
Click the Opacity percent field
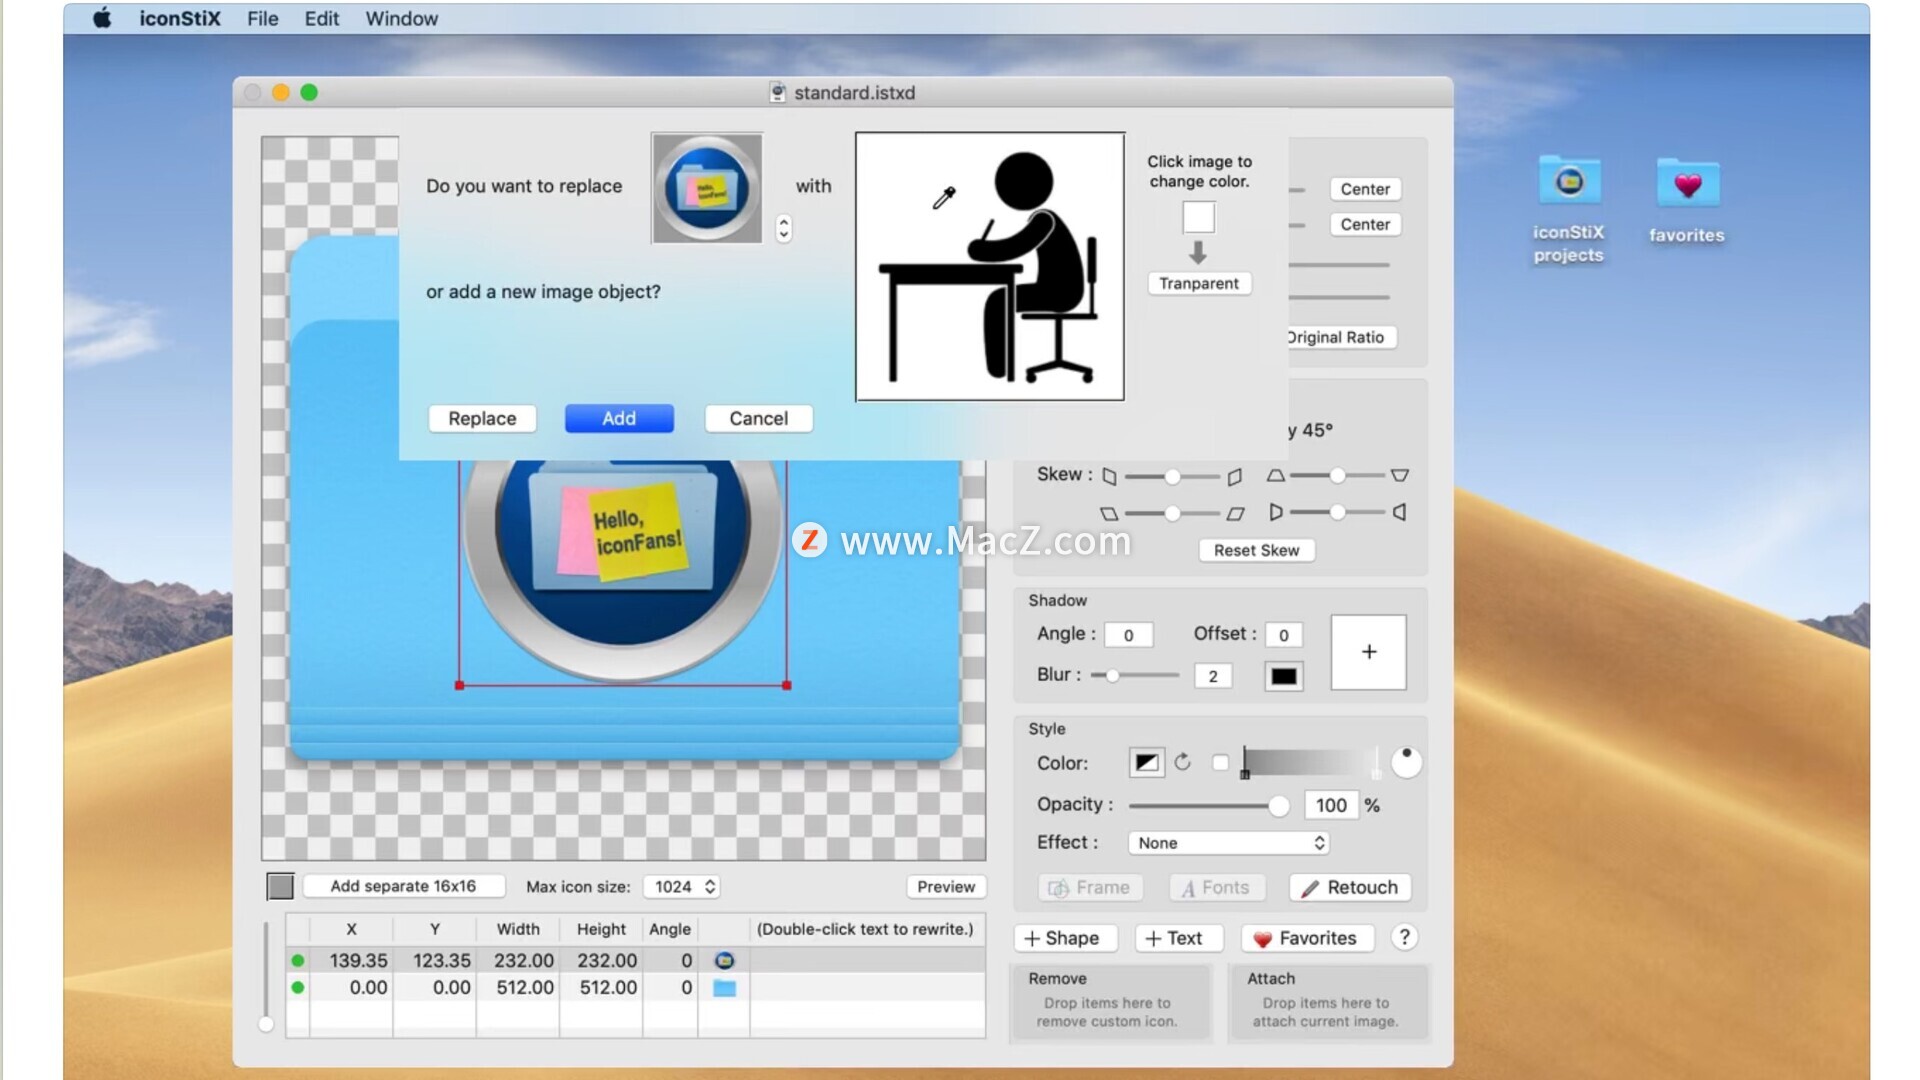[1331, 806]
